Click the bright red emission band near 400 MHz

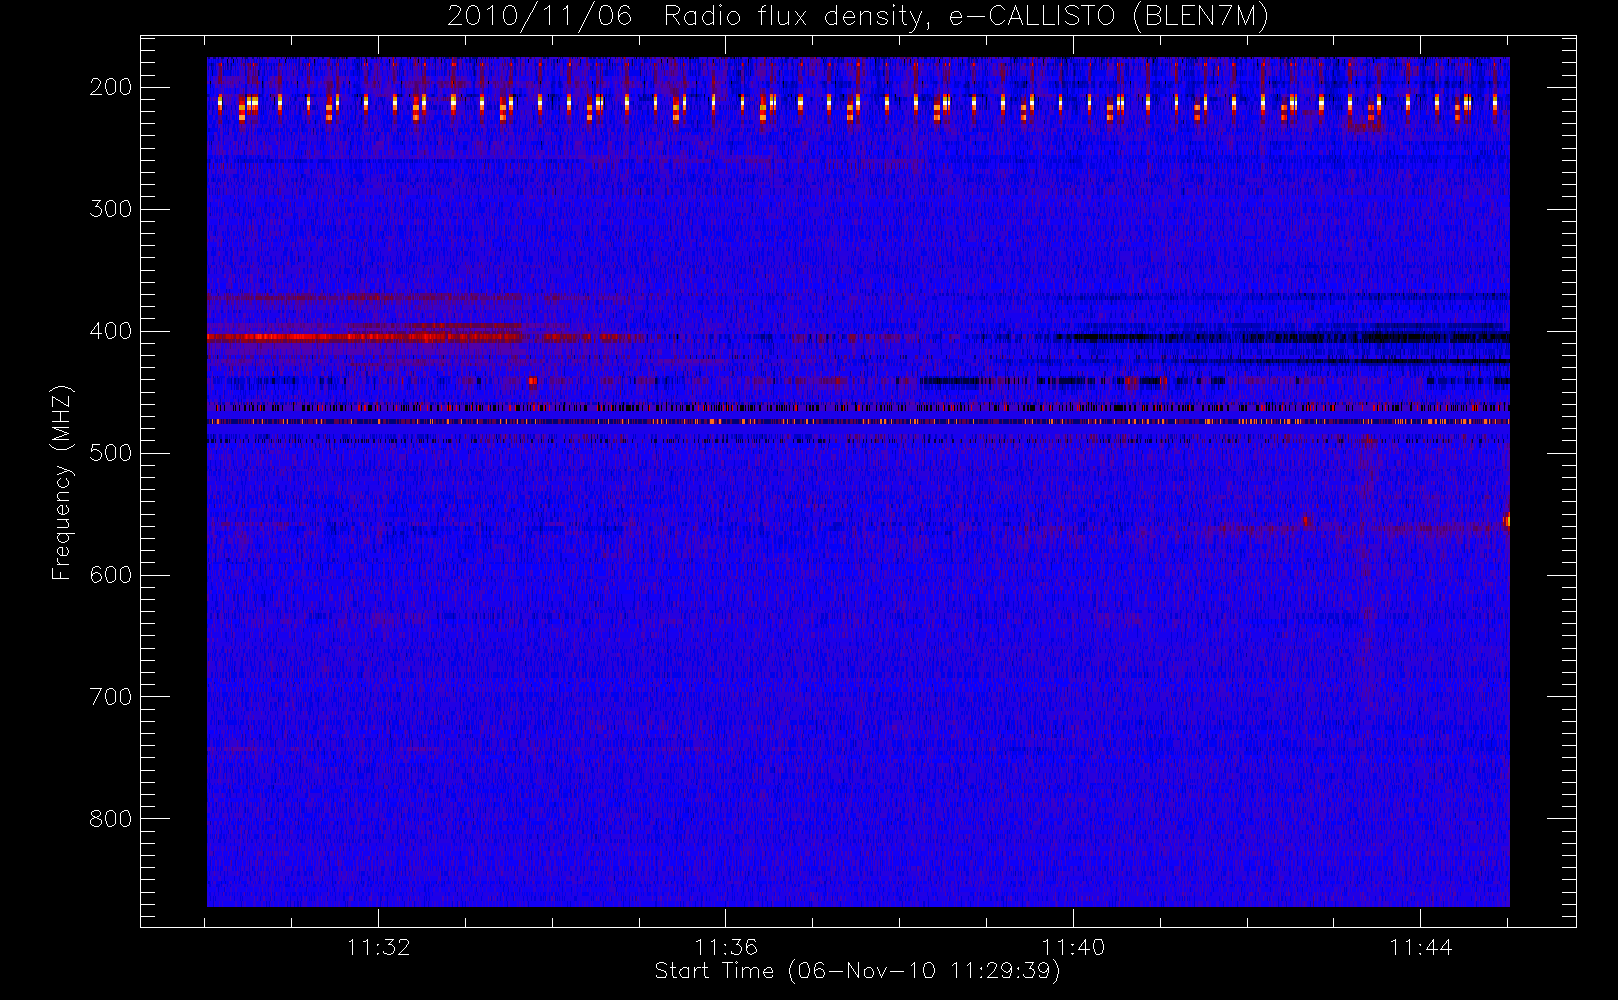[365, 337]
